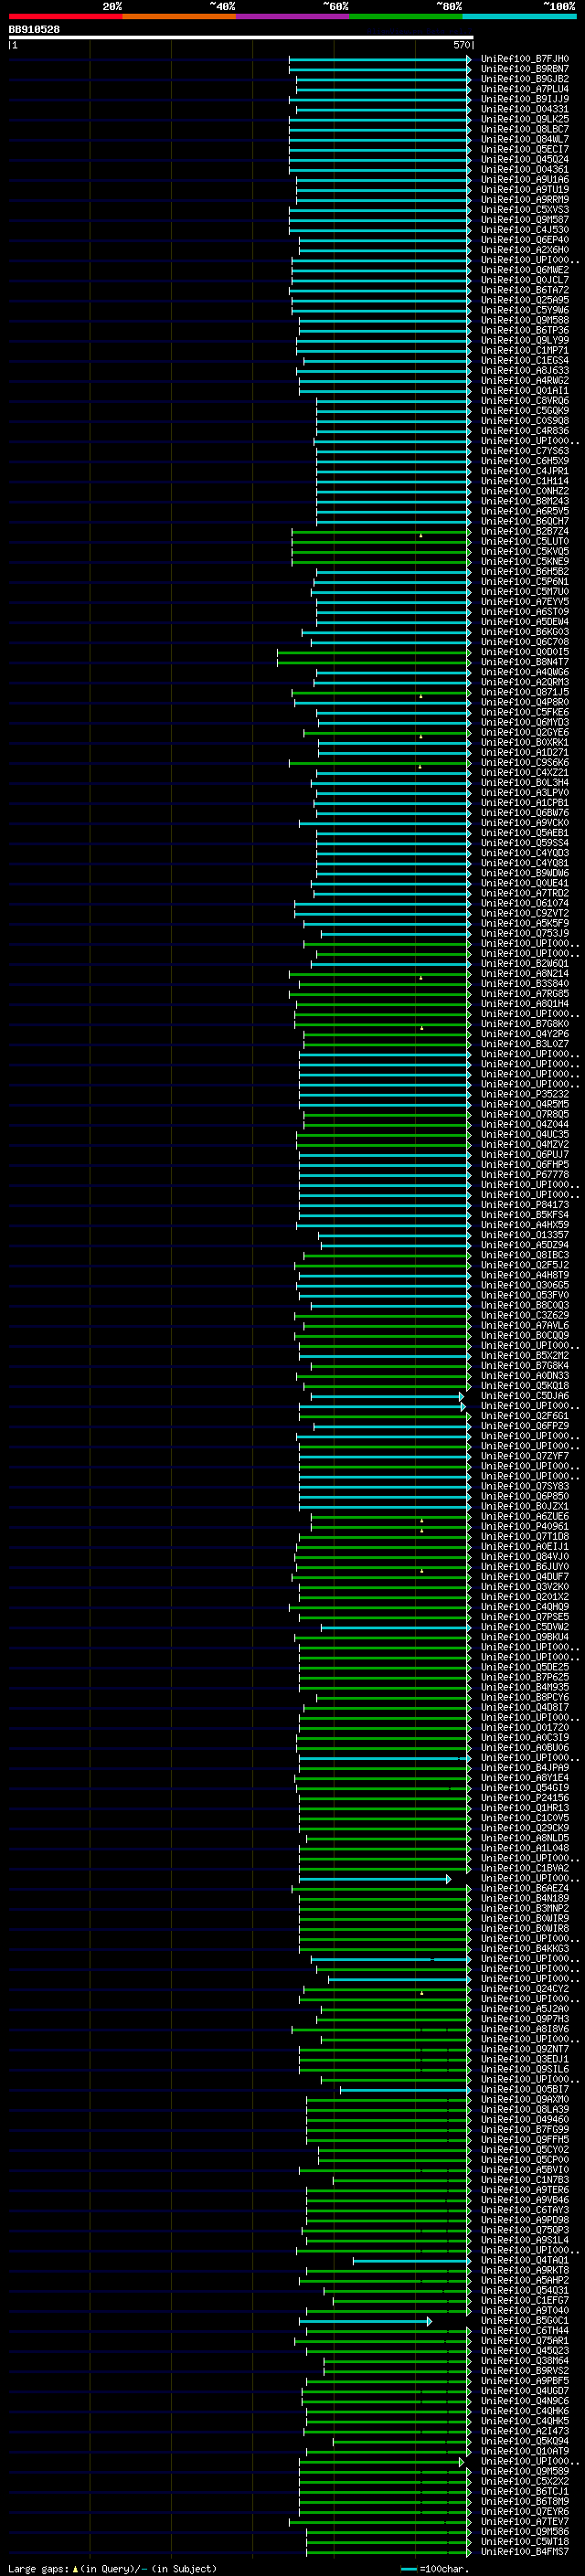Click the UniRef100_Q25A95 hit
Image resolution: width=585 pixels, height=2576 pixels.
[x=524, y=300]
